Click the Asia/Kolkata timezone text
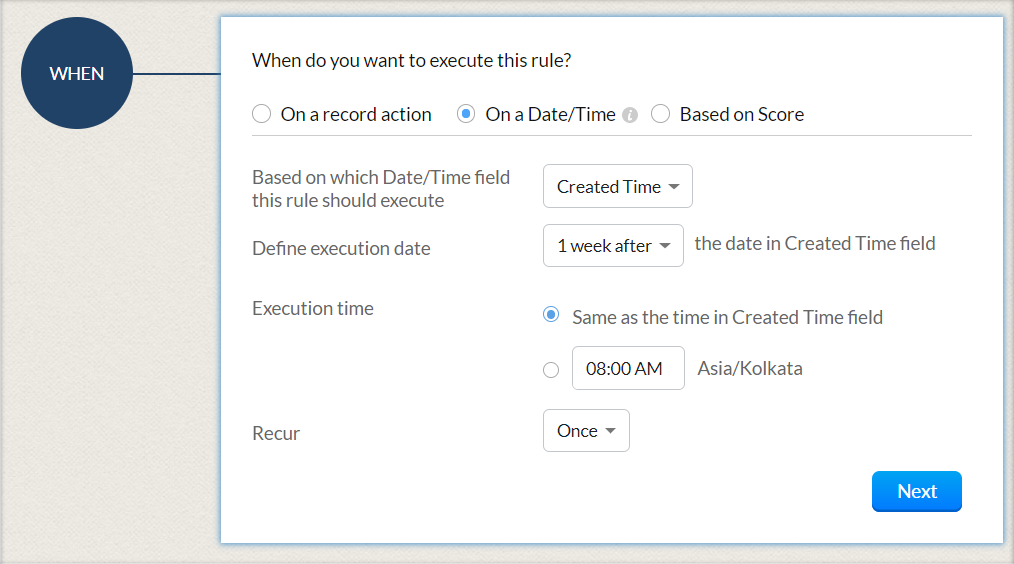1014x564 pixels. tap(750, 369)
